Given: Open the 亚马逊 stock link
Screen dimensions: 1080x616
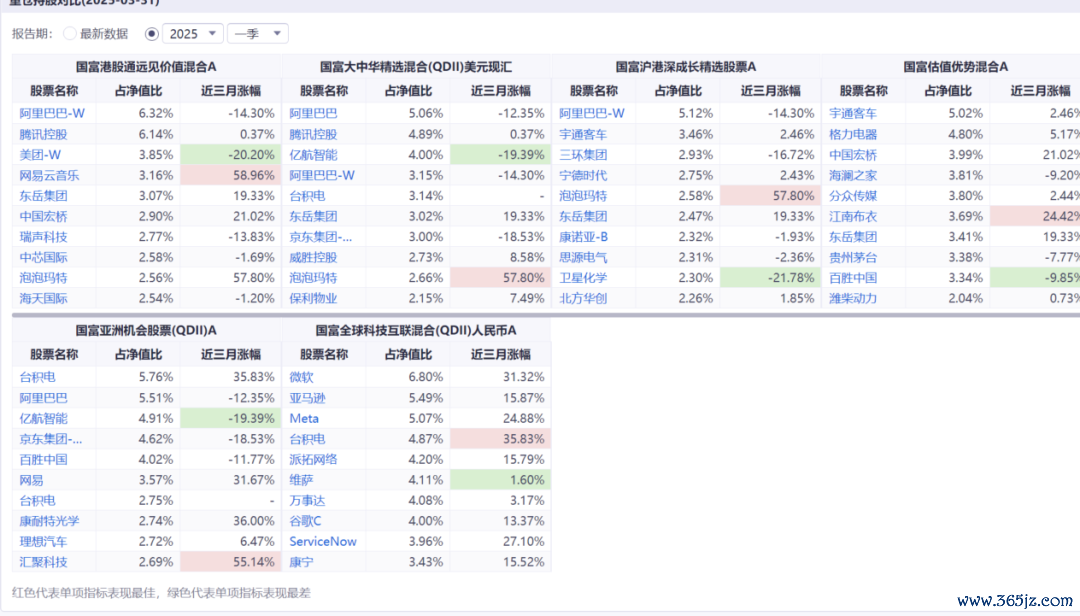Looking at the screenshot, I should click(x=307, y=398).
